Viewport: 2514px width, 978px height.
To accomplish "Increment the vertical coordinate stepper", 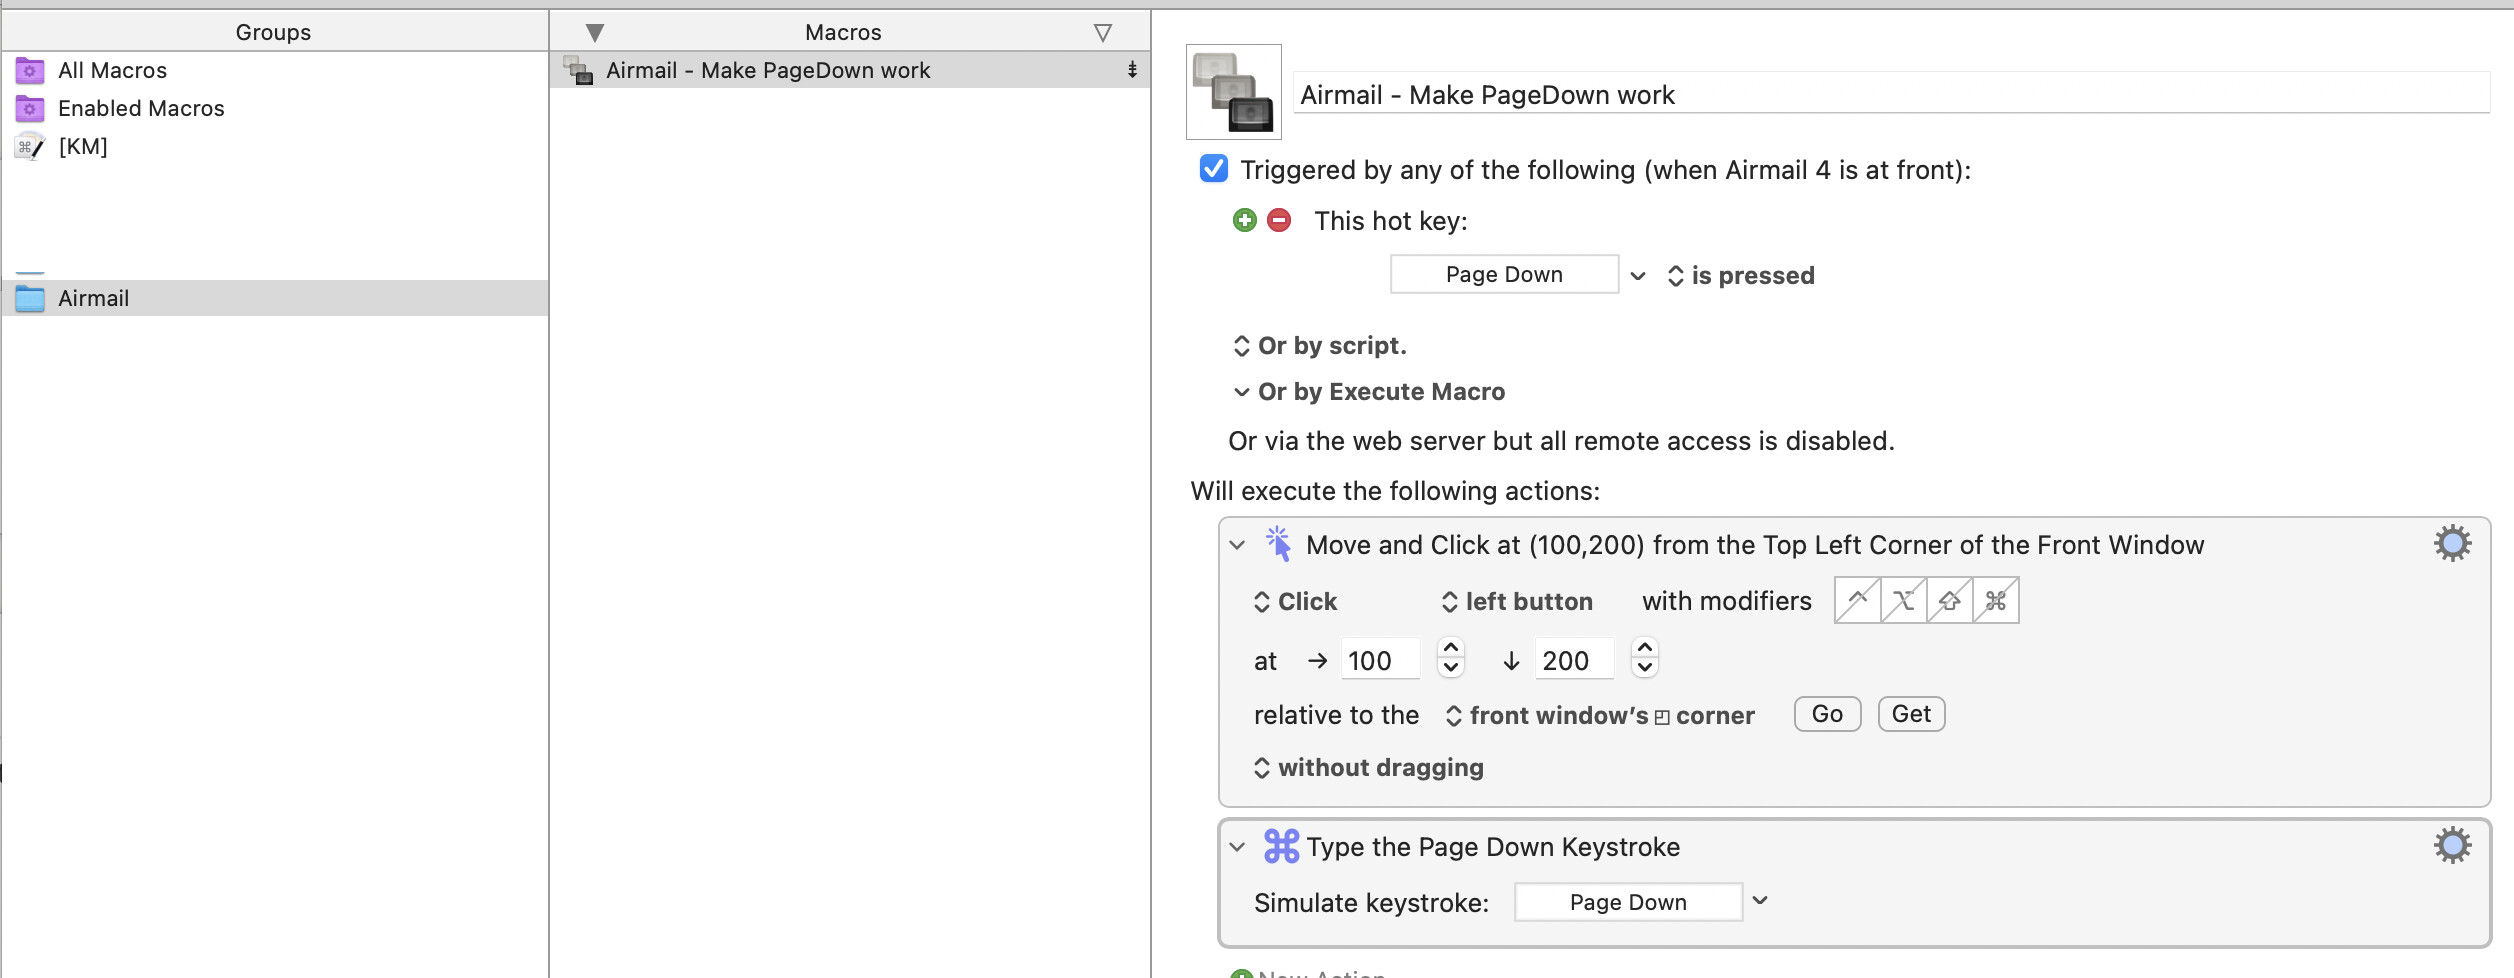I will tap(1645, 648).
